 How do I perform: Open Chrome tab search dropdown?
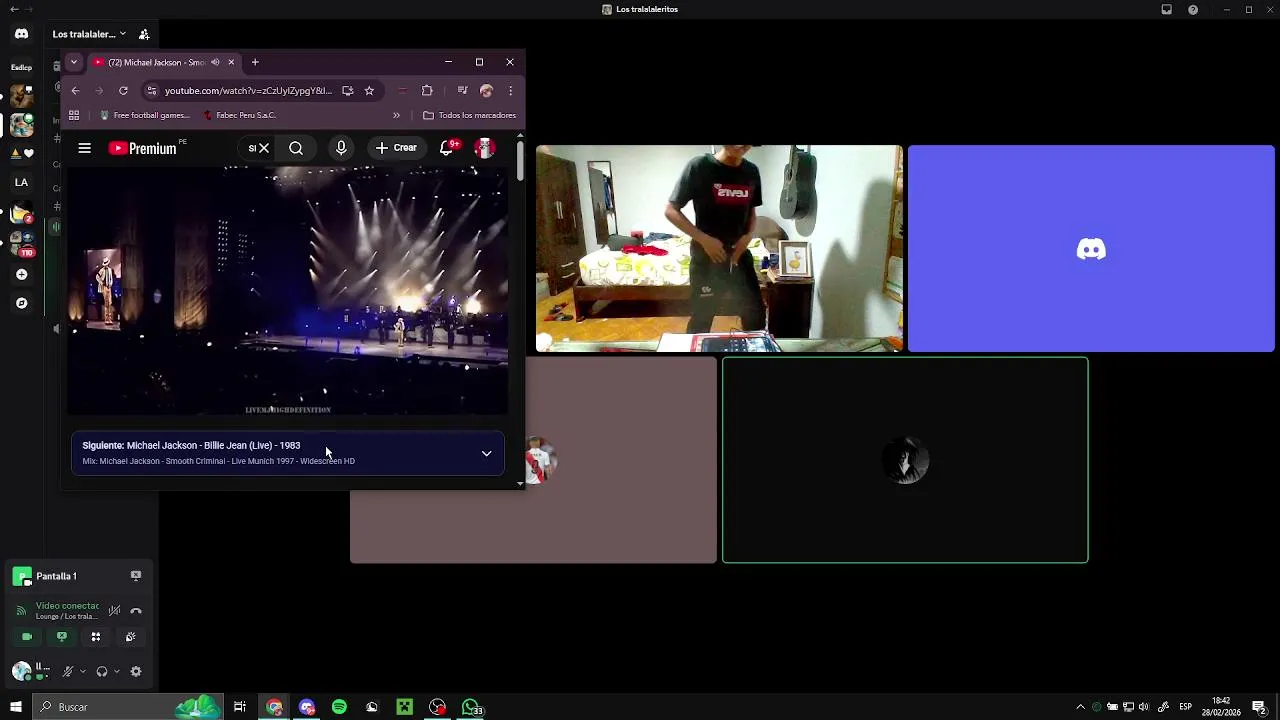point(73,62)
